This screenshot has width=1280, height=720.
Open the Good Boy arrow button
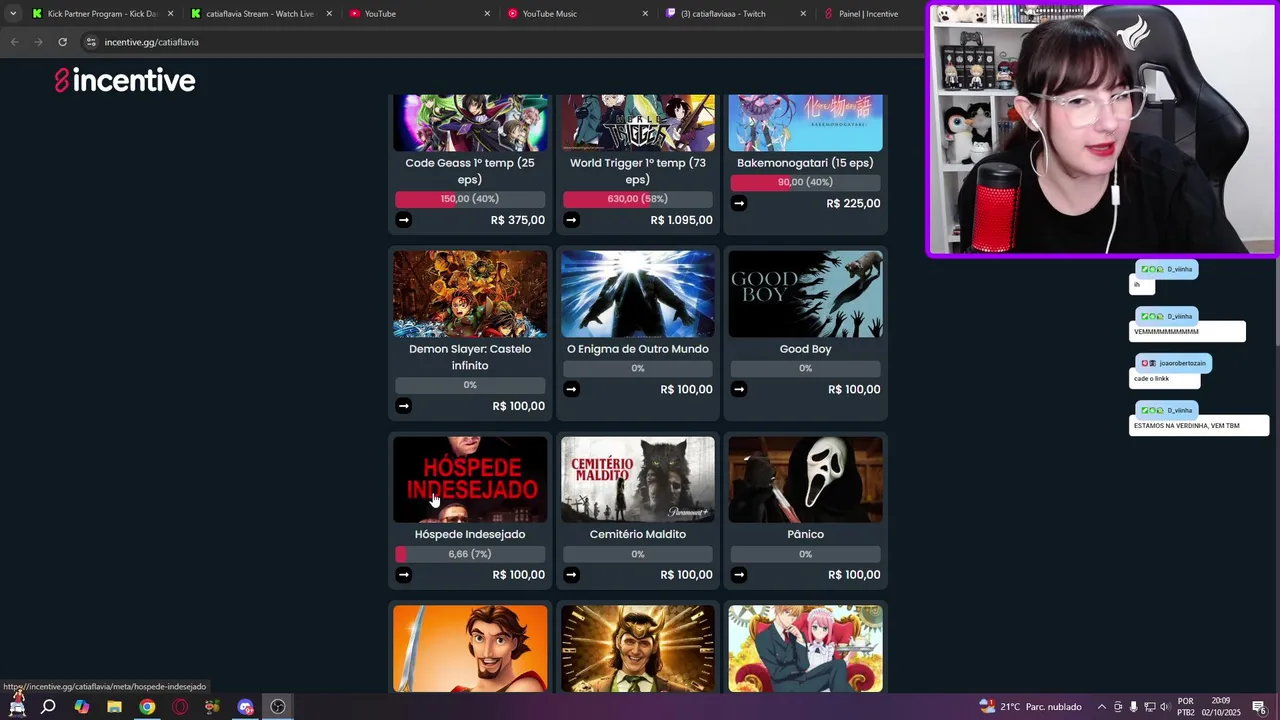tap(739, 389)
